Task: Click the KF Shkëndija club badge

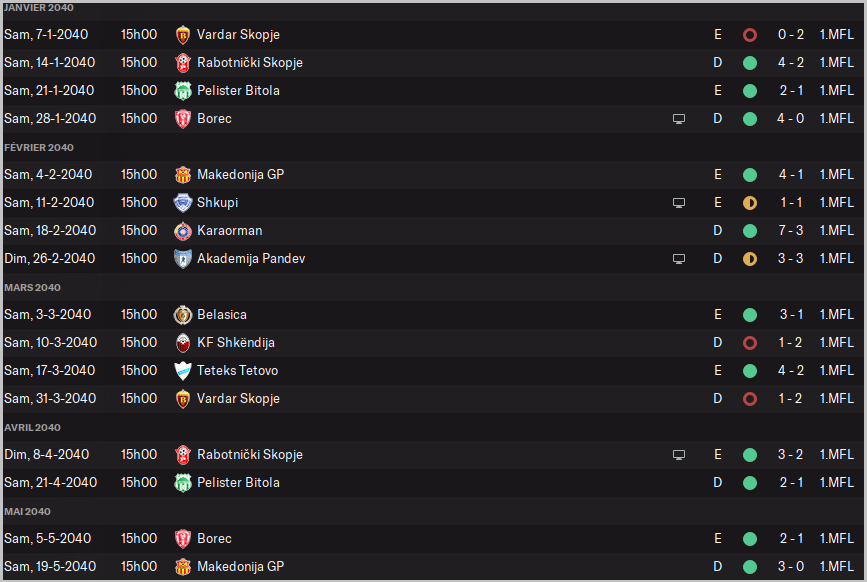Action: pyautogui.click(x=182, y=342)
